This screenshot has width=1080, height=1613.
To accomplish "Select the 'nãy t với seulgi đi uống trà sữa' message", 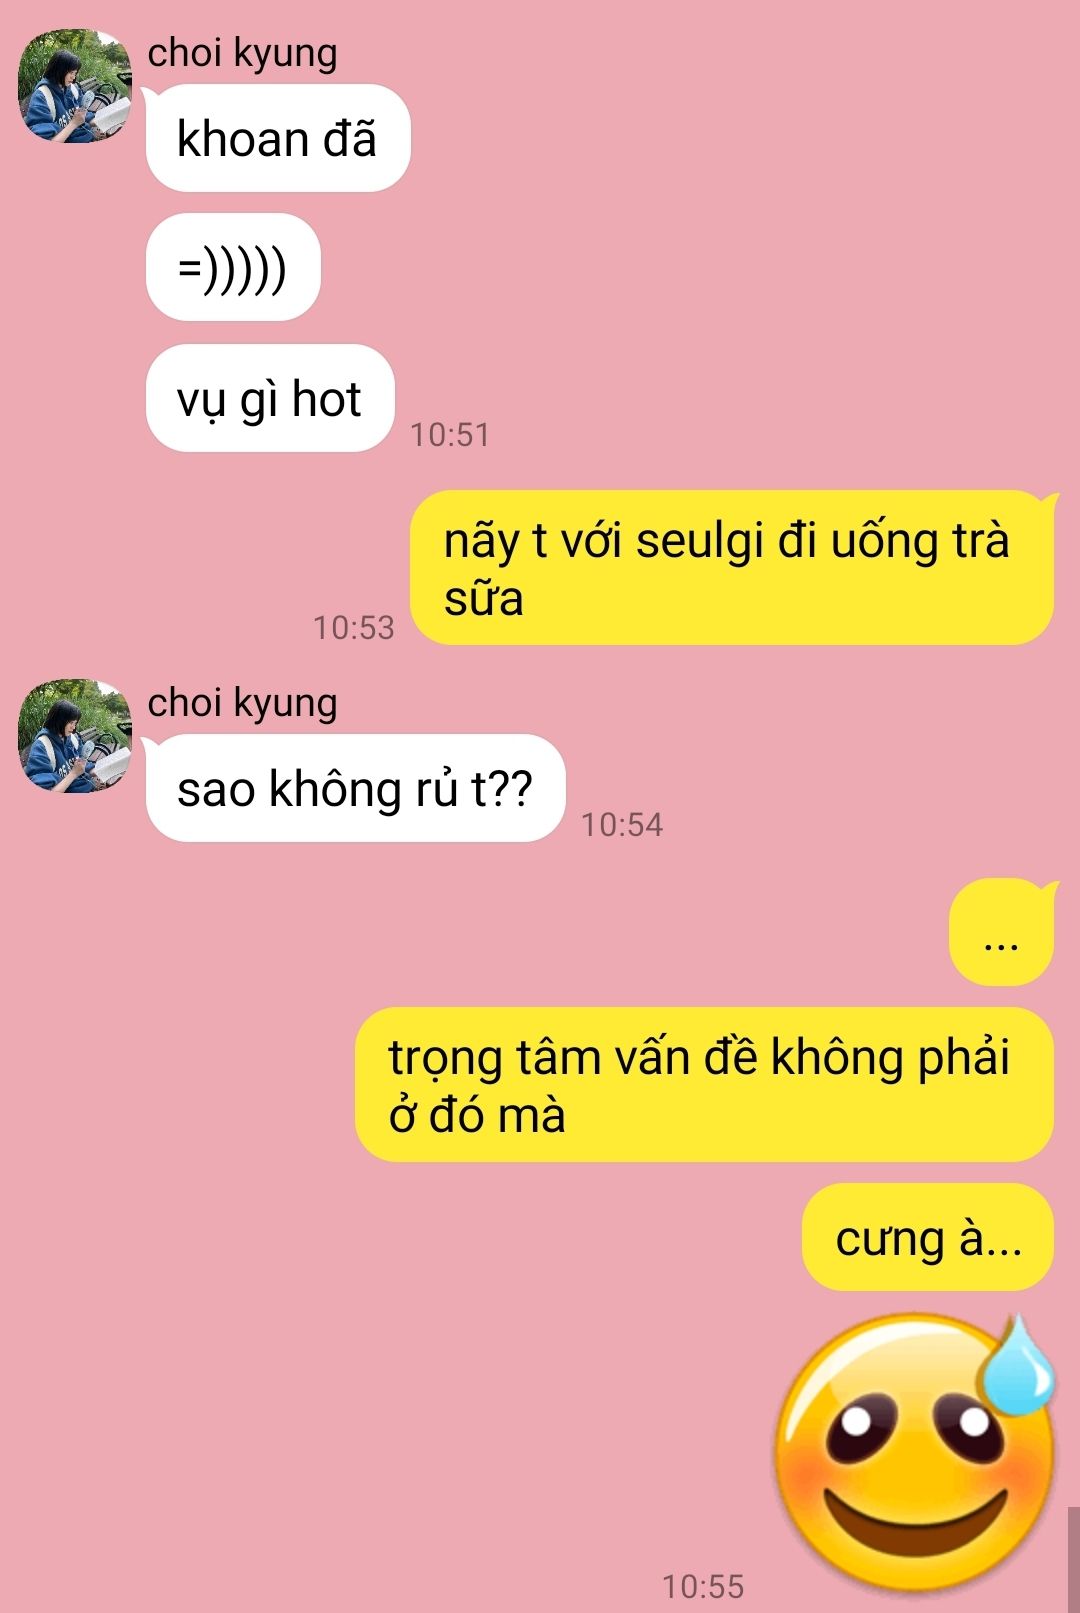I will point(732,568).
